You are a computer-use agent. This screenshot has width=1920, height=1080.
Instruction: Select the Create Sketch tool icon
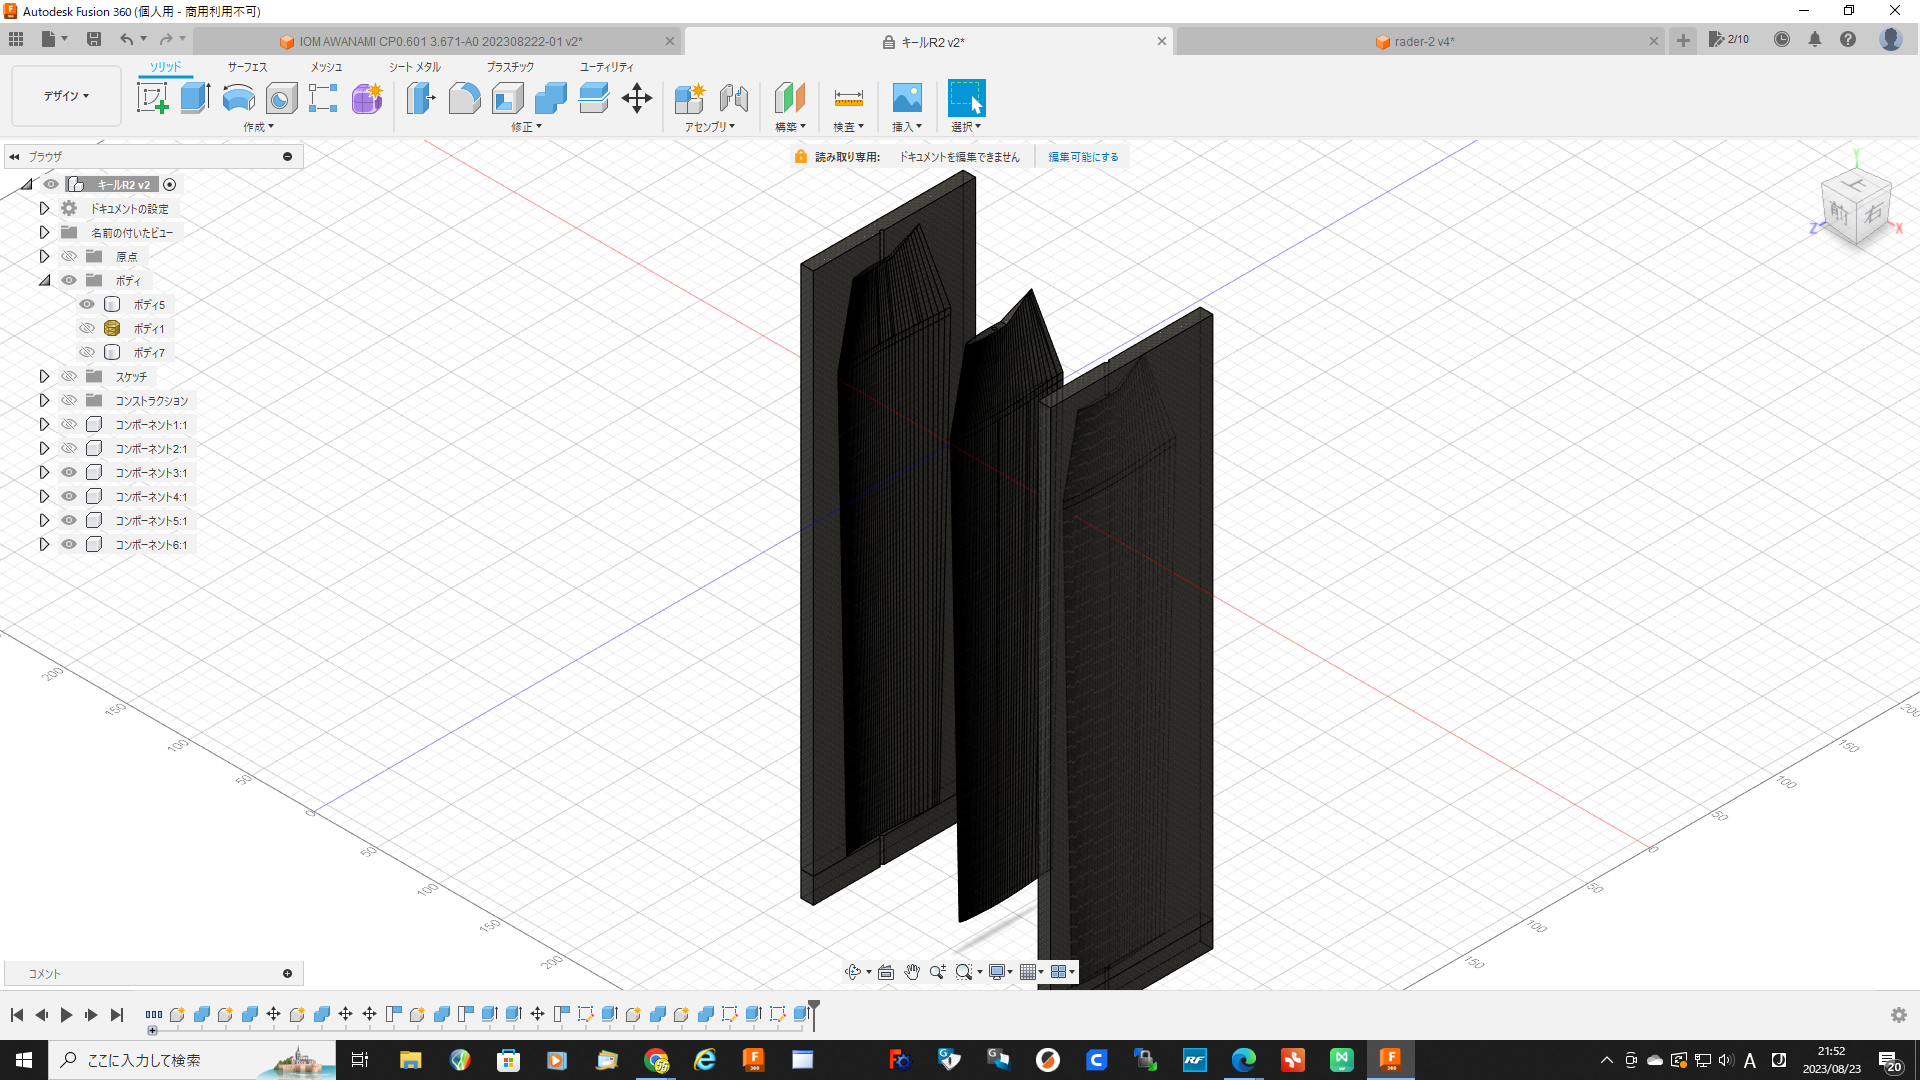click(x=152, y=98)
